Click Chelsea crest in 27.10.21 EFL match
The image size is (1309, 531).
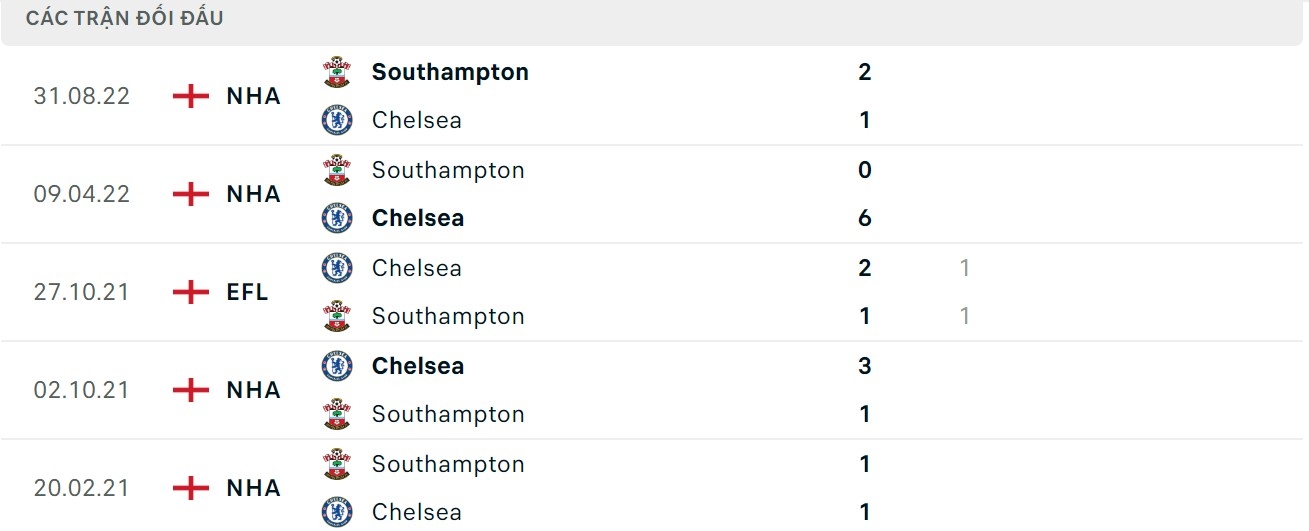337,268
